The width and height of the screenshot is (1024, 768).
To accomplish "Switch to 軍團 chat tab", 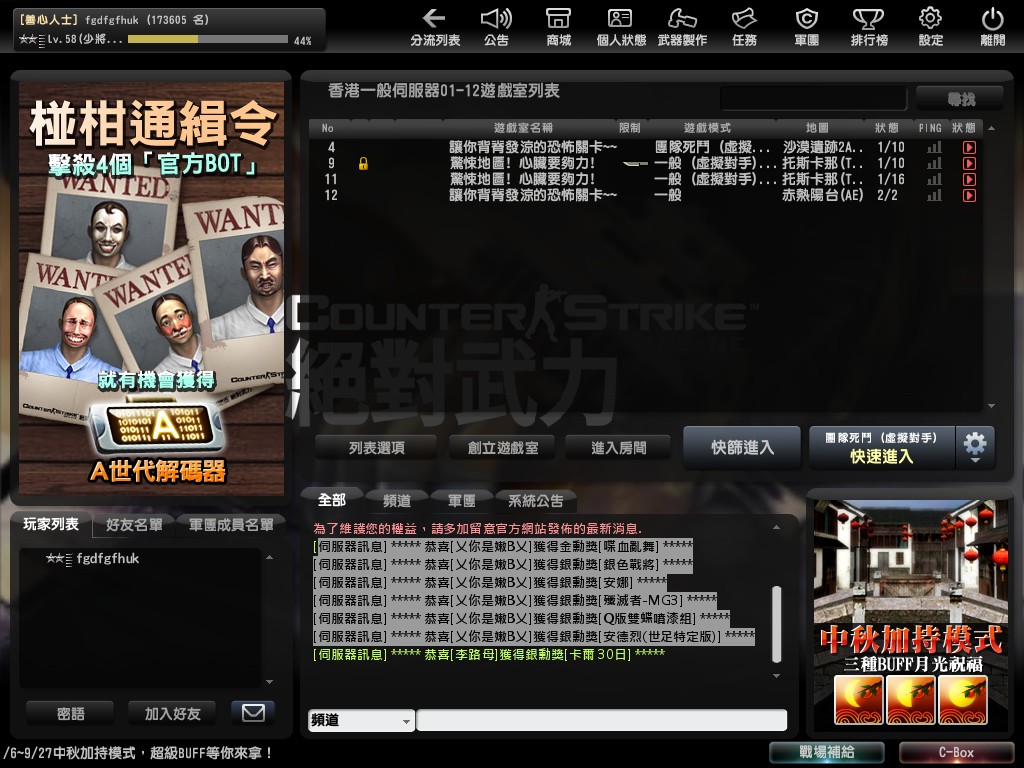I will (461, 501).
